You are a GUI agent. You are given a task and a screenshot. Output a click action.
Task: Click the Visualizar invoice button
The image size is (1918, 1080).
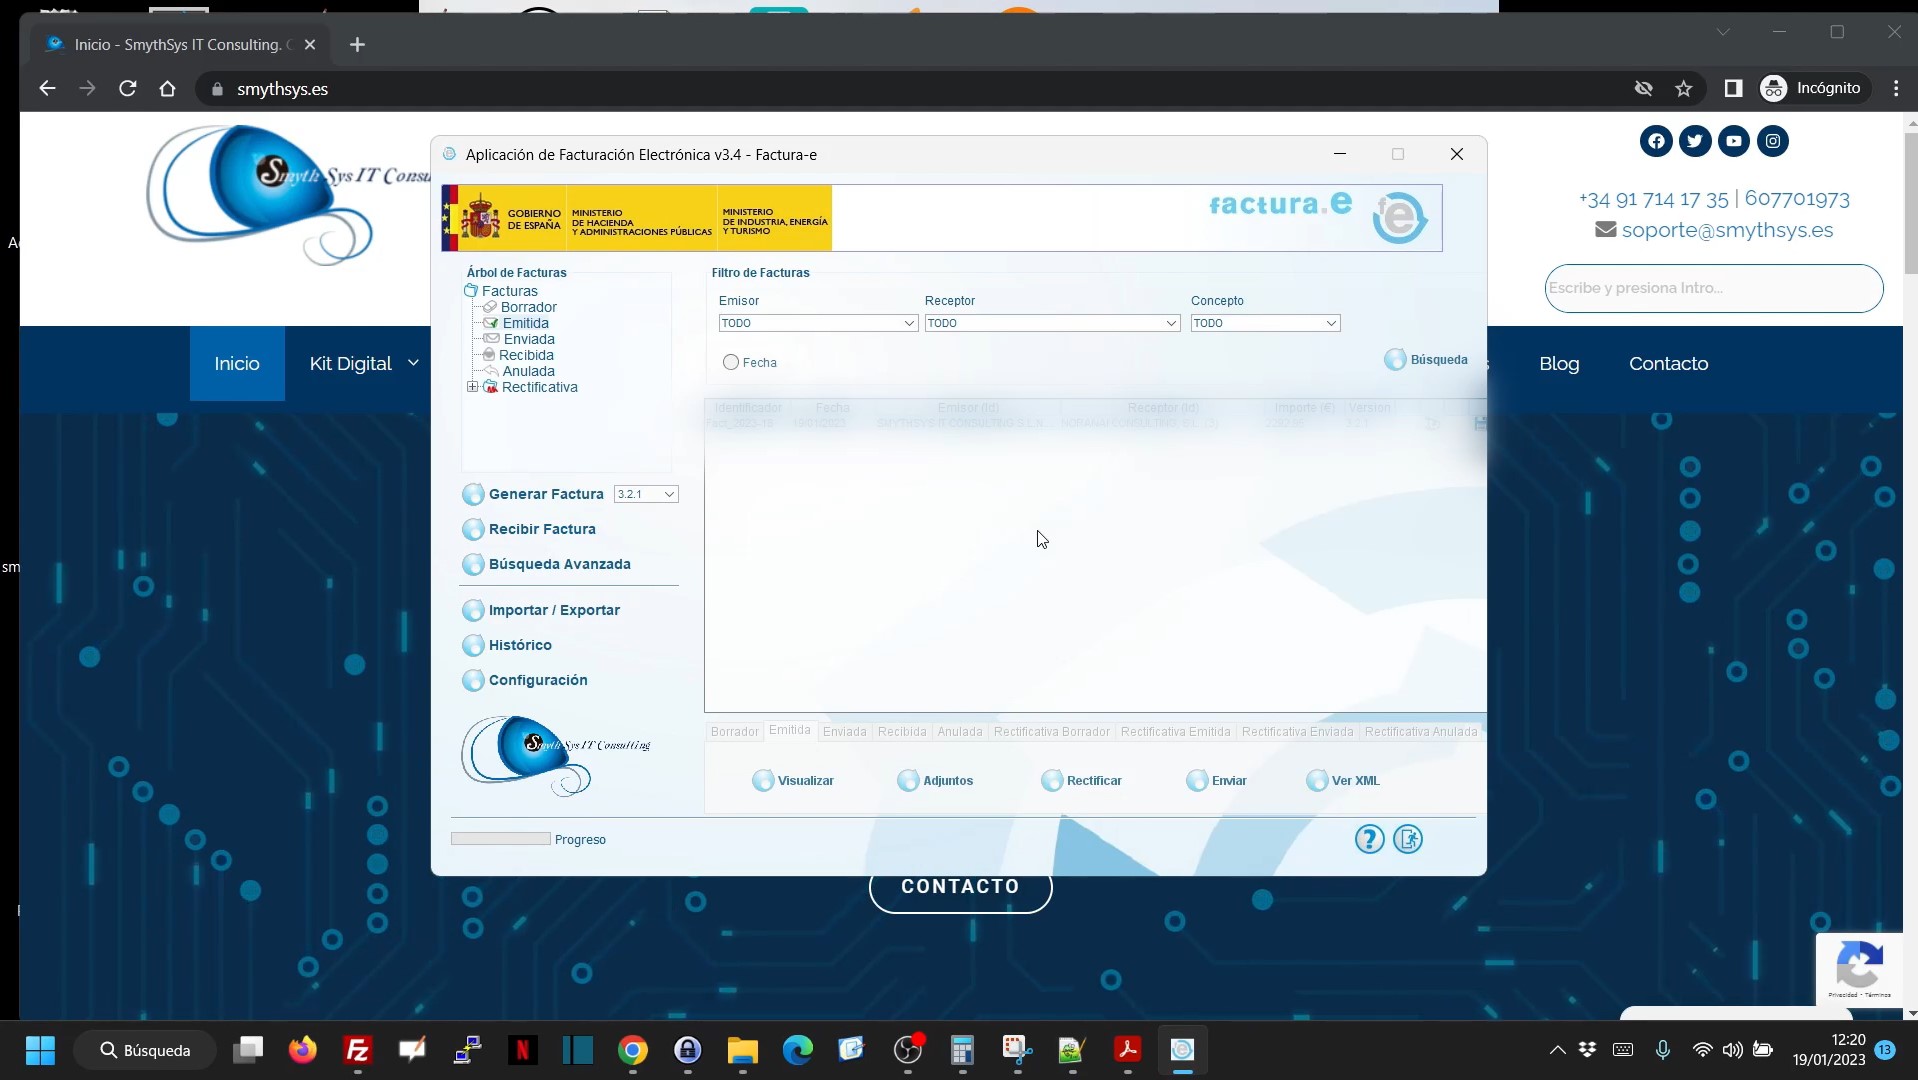point(794,781)
